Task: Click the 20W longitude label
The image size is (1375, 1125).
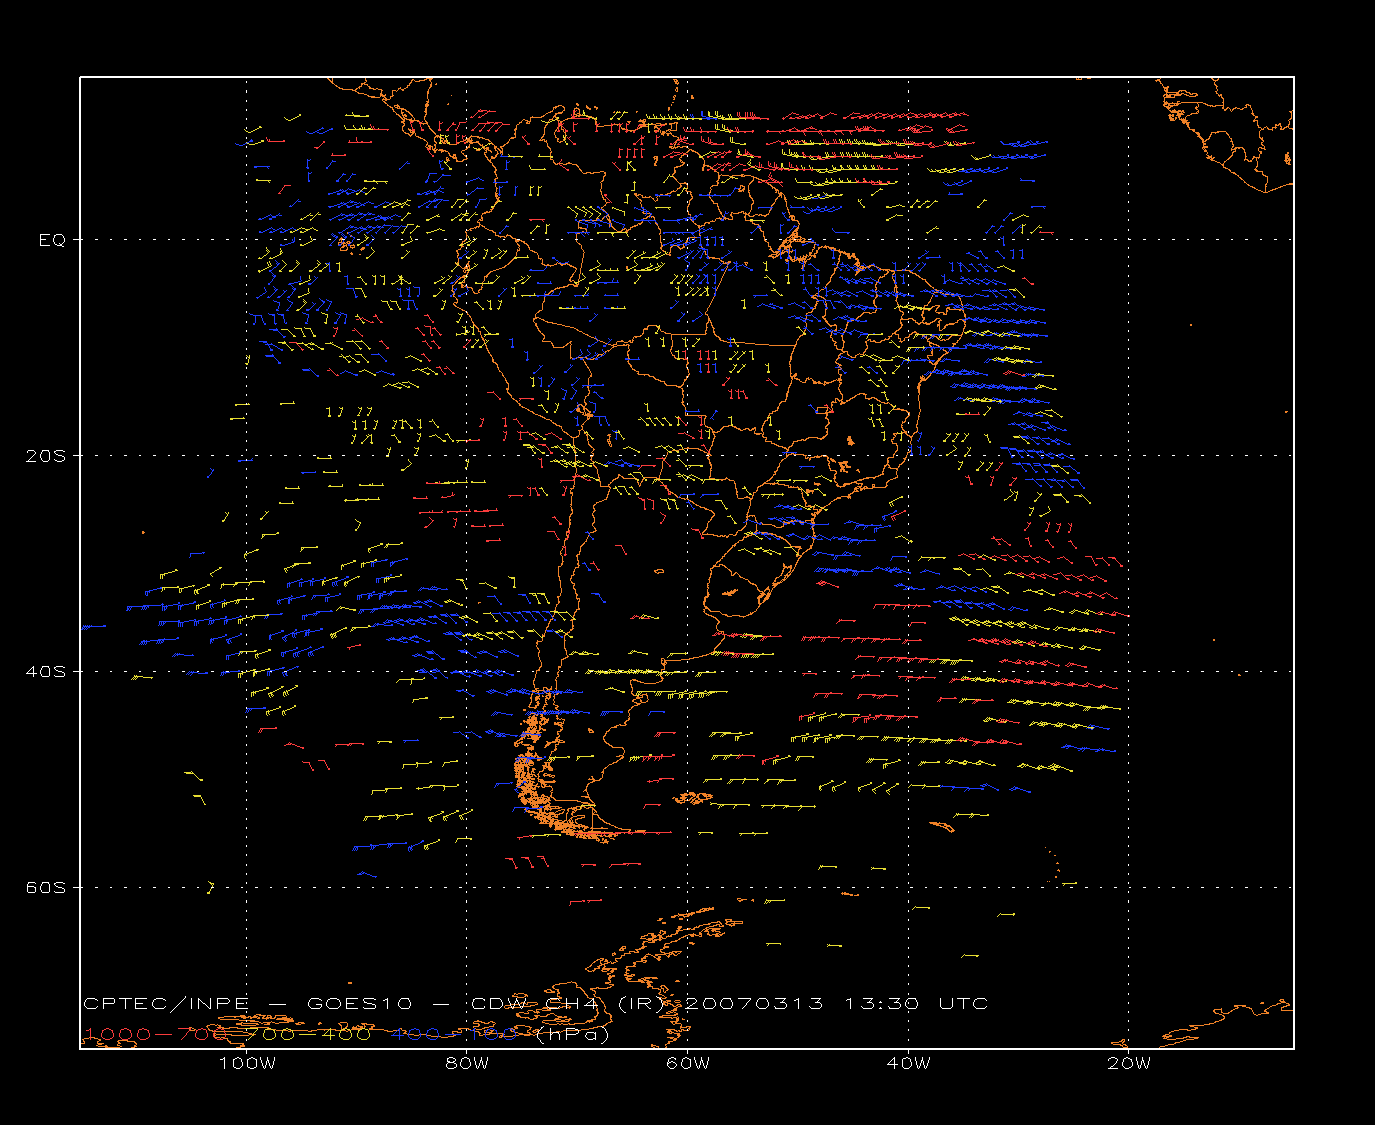Action: coord(1129,1063)
